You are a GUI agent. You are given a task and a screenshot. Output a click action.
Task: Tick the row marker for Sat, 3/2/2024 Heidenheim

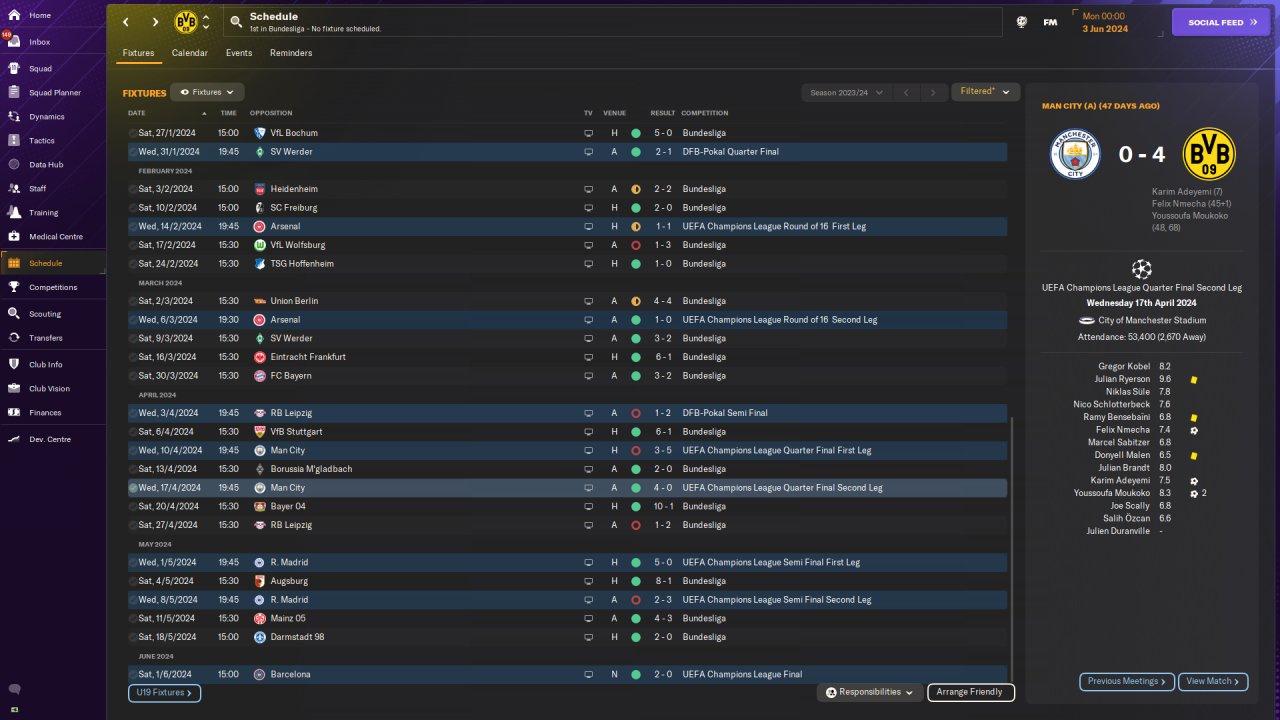point(133,189)
